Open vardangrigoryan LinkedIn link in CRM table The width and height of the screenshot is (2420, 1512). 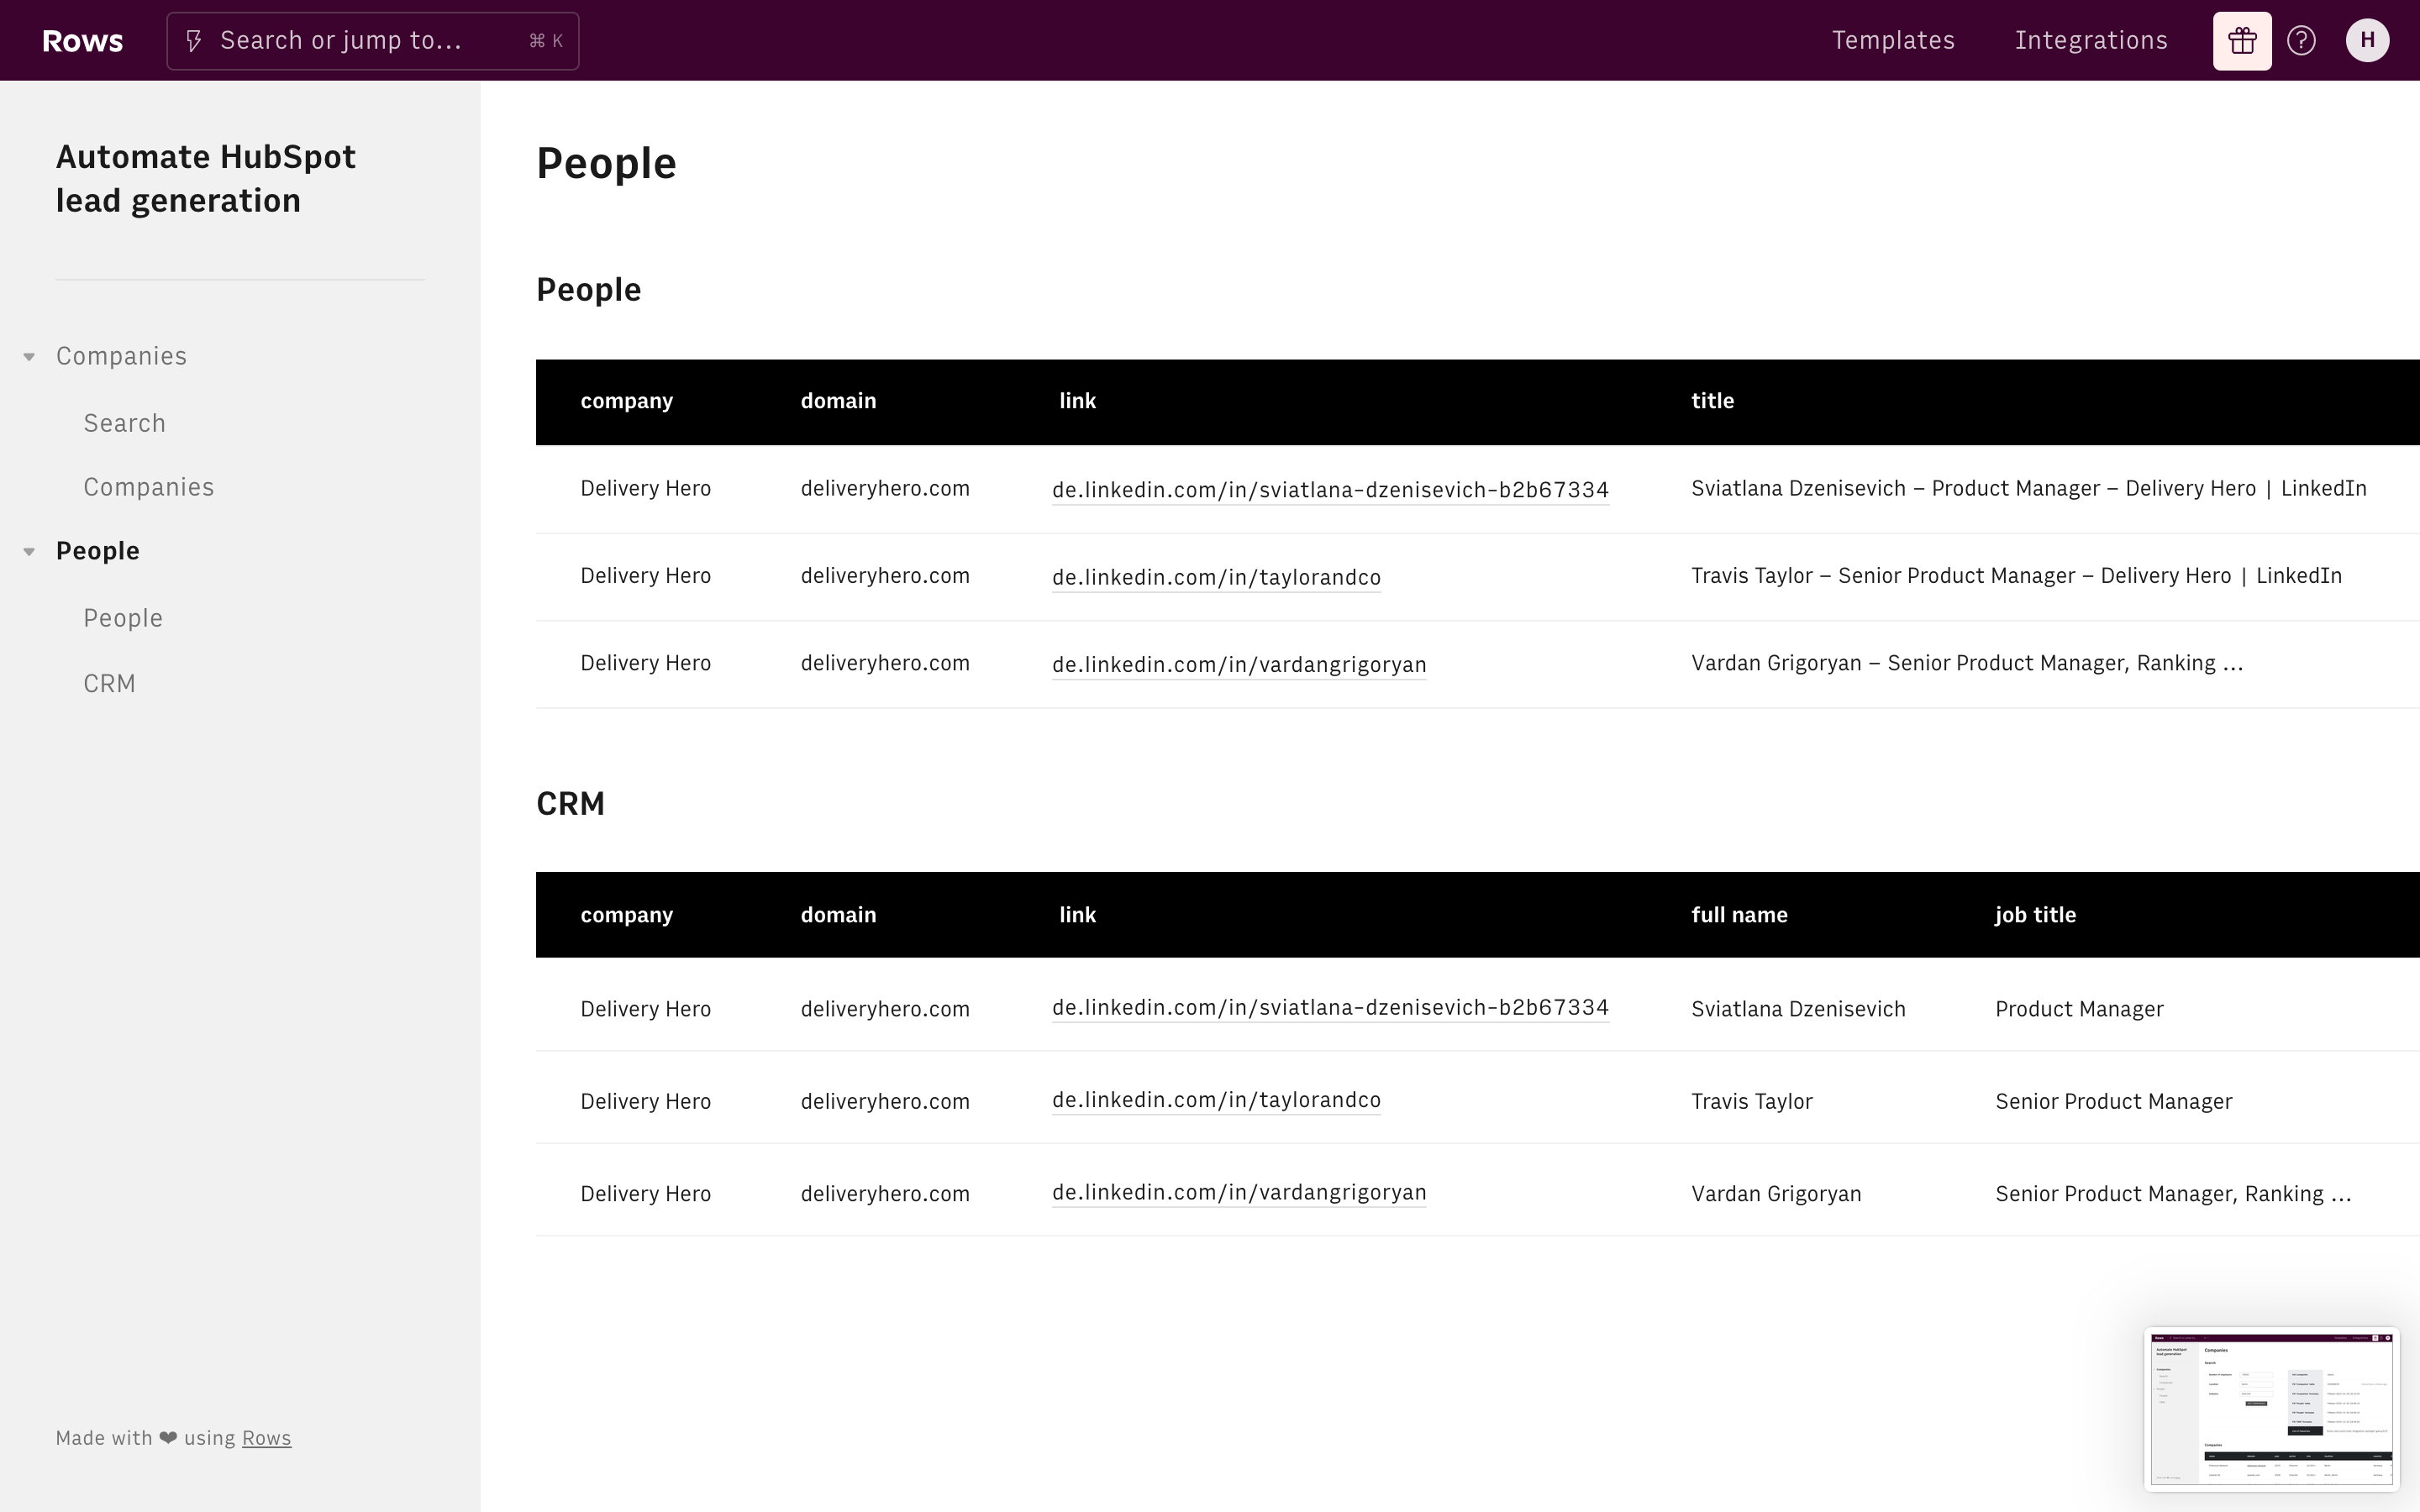(1239, 1193)
